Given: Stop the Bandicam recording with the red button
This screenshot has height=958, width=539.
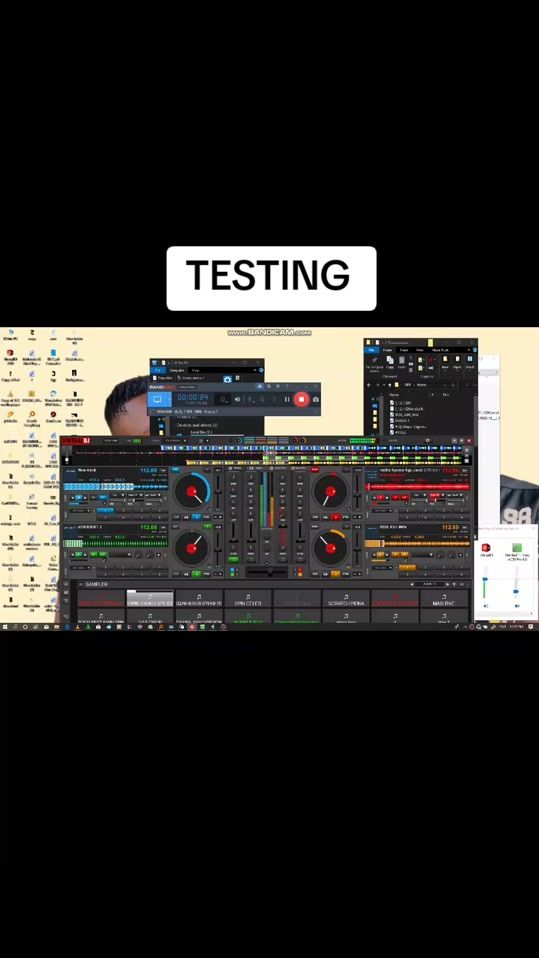Looking at the screenshot, I should tap(301, 399).
